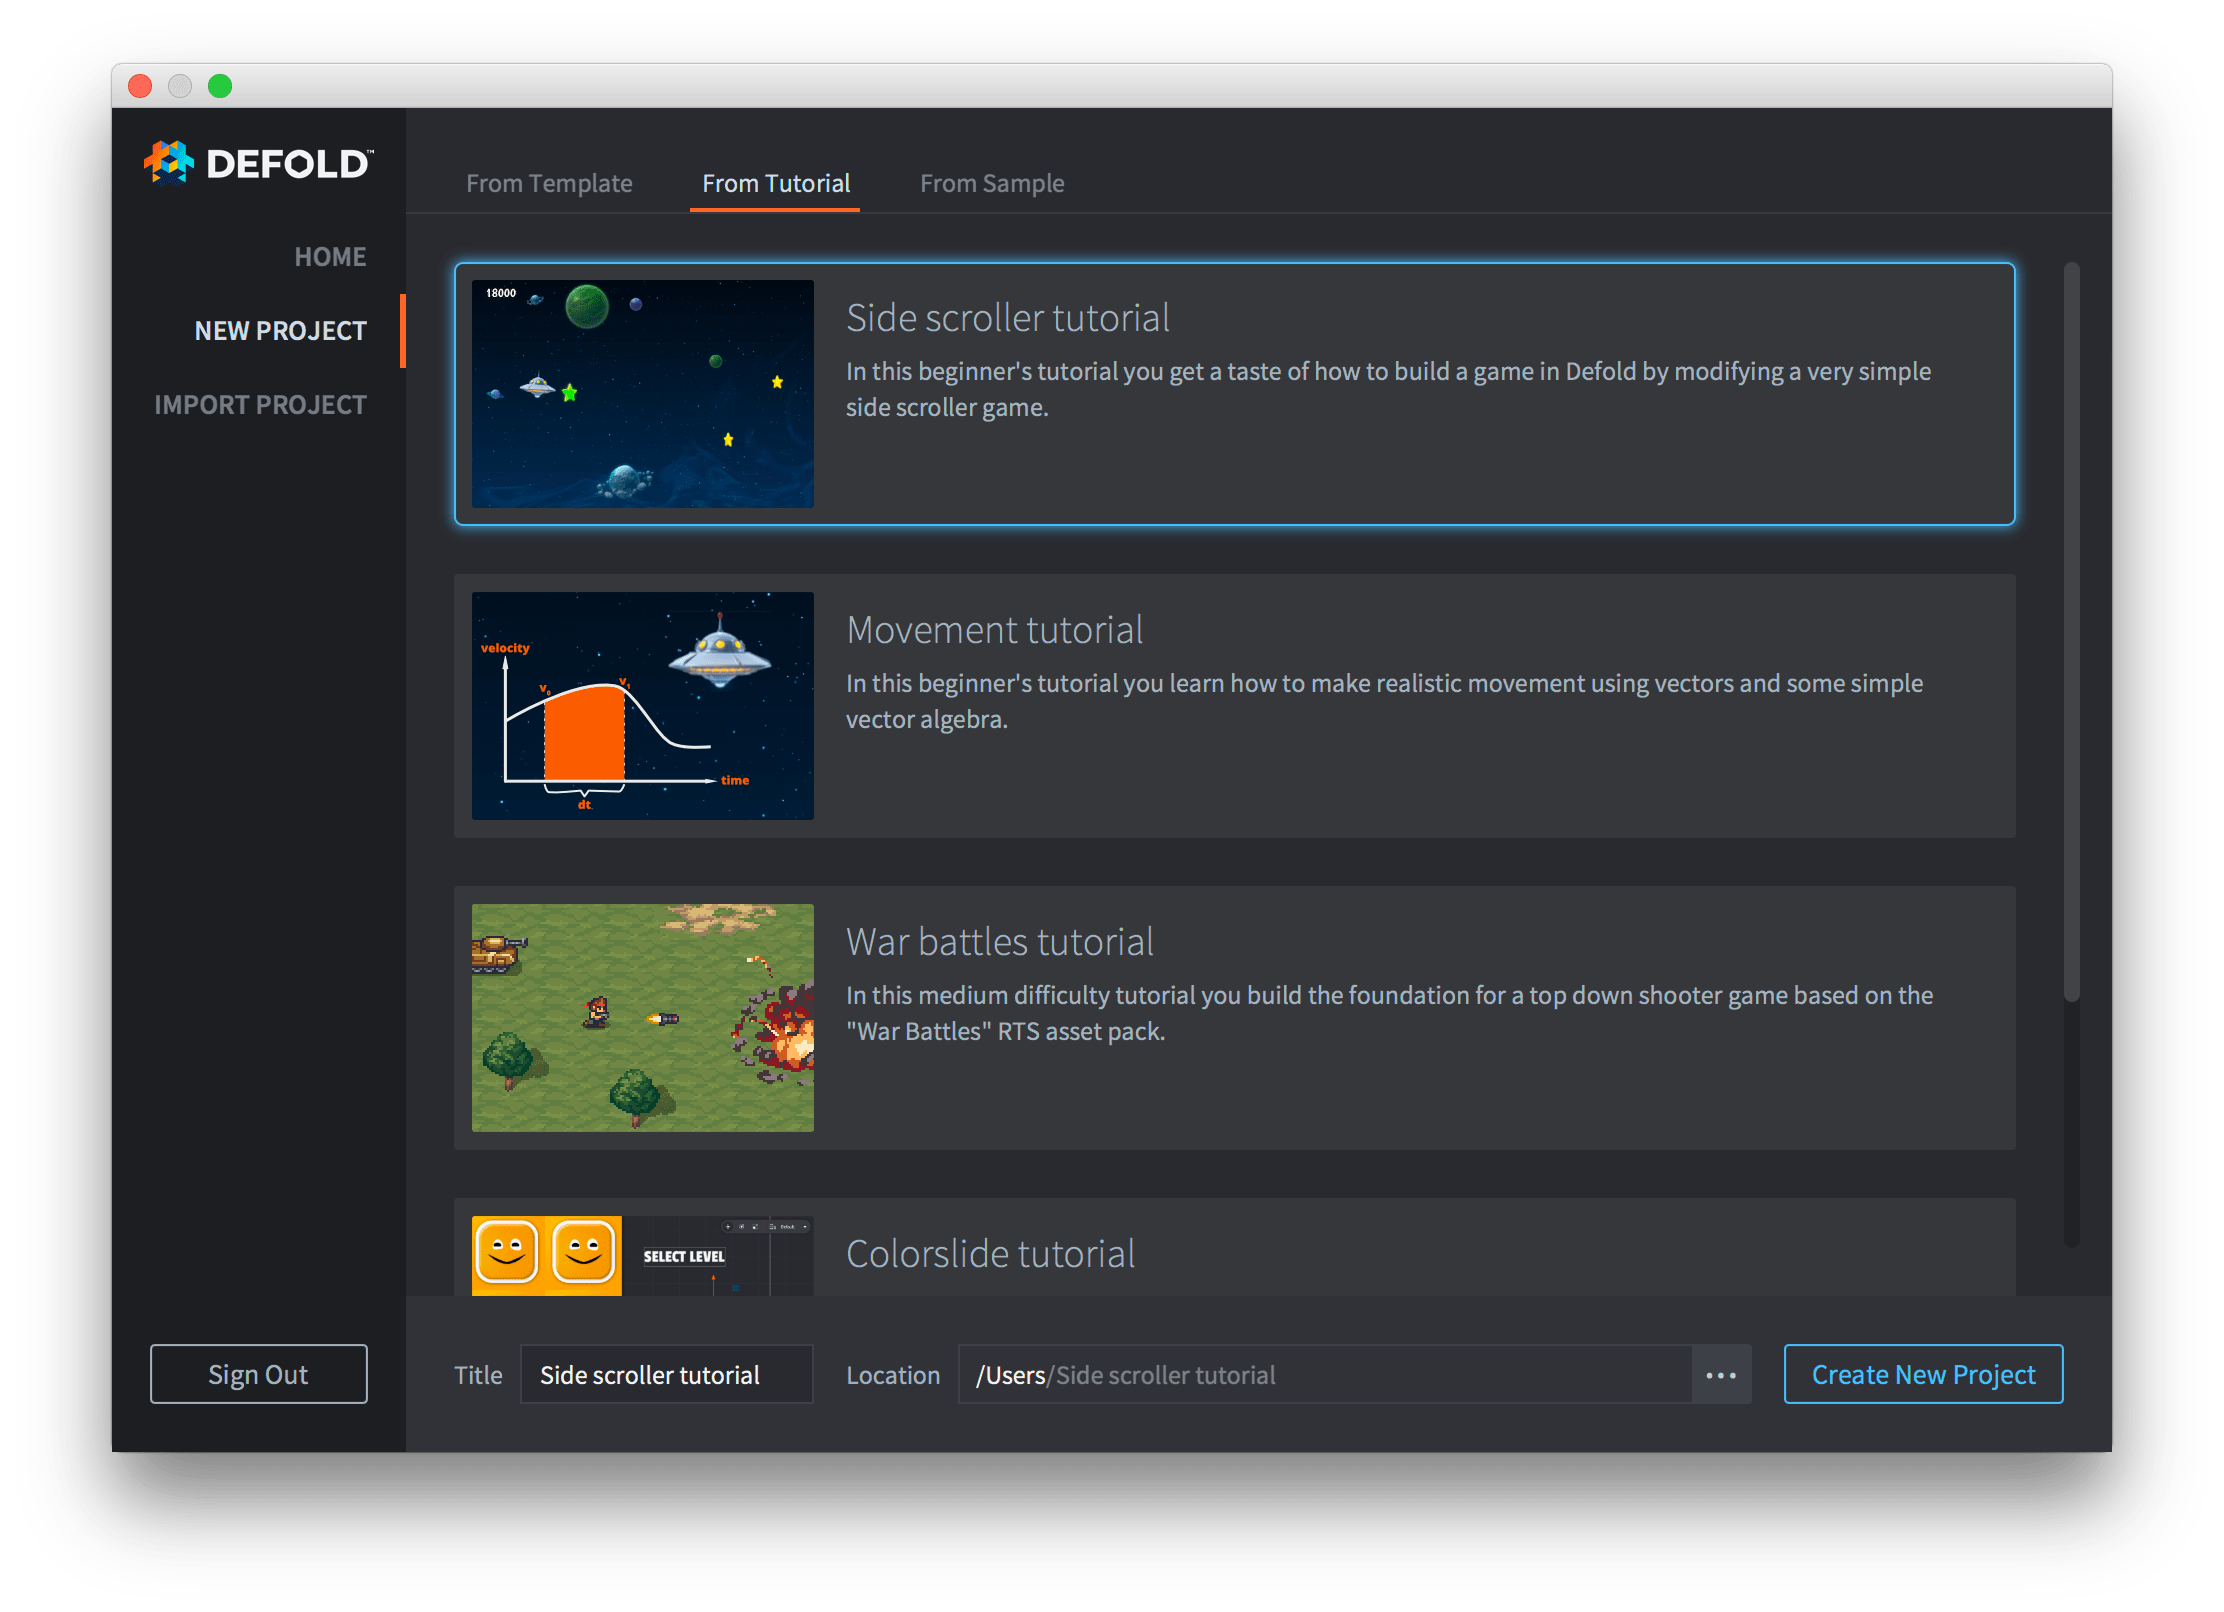Click the green maximize window button
The height and width of the screenshot is (1612, 2224).
(220, 87)
